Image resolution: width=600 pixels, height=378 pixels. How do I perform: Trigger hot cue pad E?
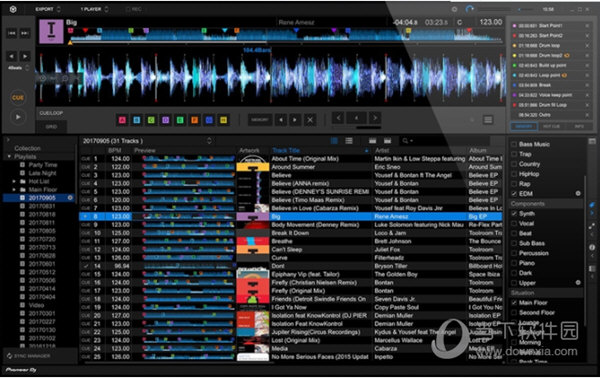180,120
